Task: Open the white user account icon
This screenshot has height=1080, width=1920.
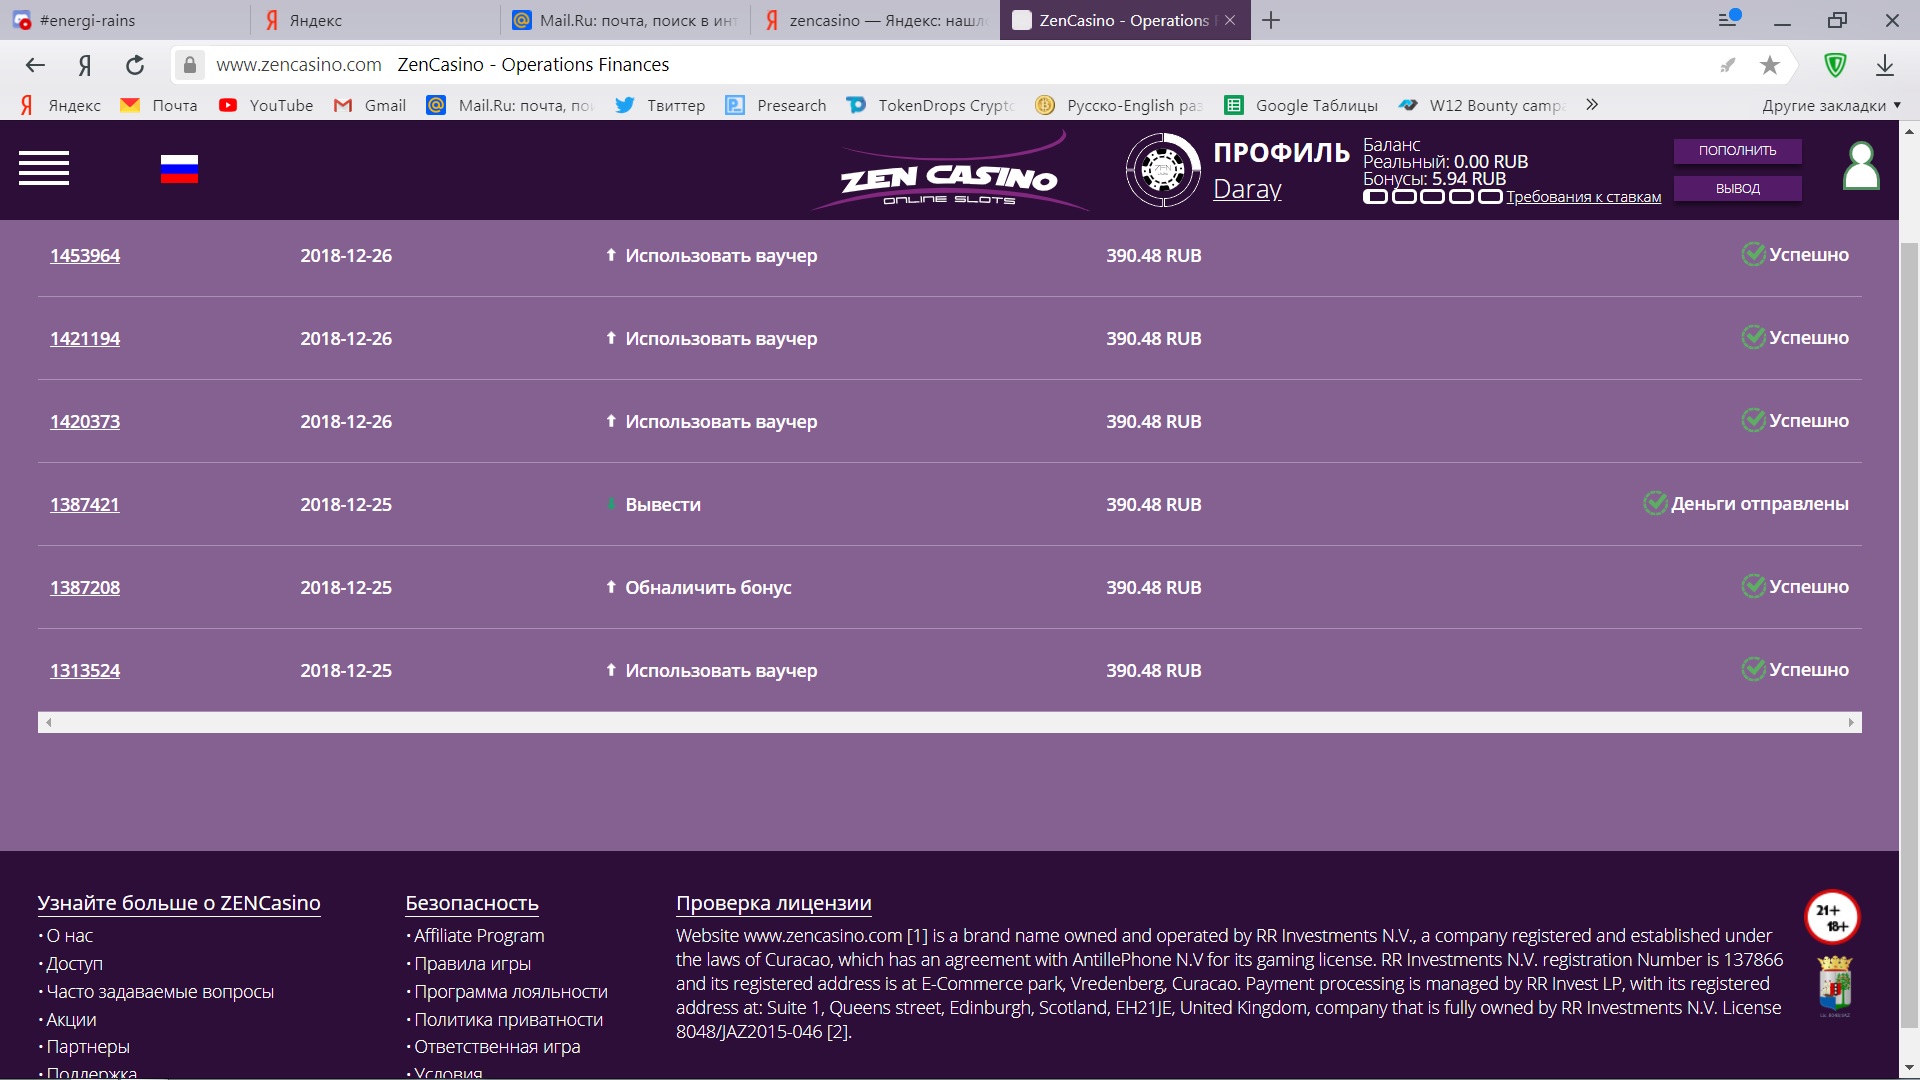Action: tap(1860, 167)
